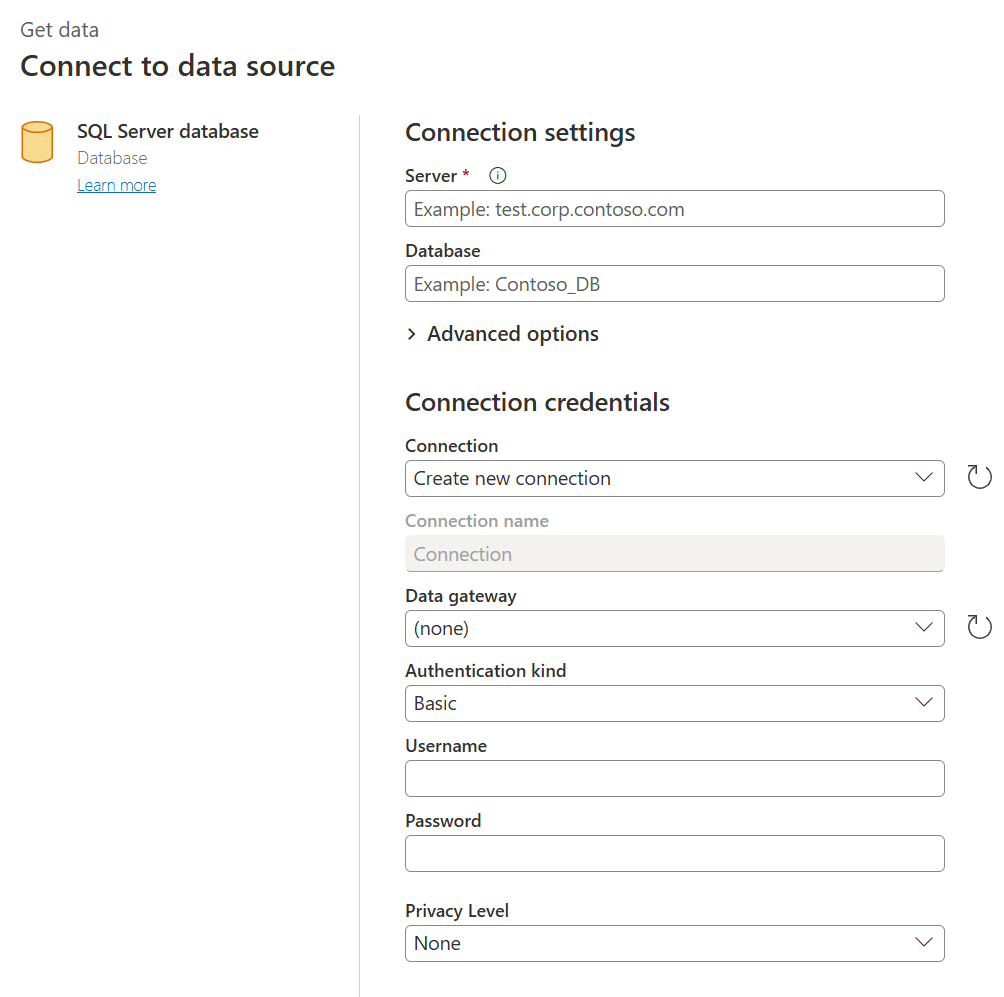Change the Basic authentication kind
Screen dimensions: 1004x997
[x=674, y=703]
